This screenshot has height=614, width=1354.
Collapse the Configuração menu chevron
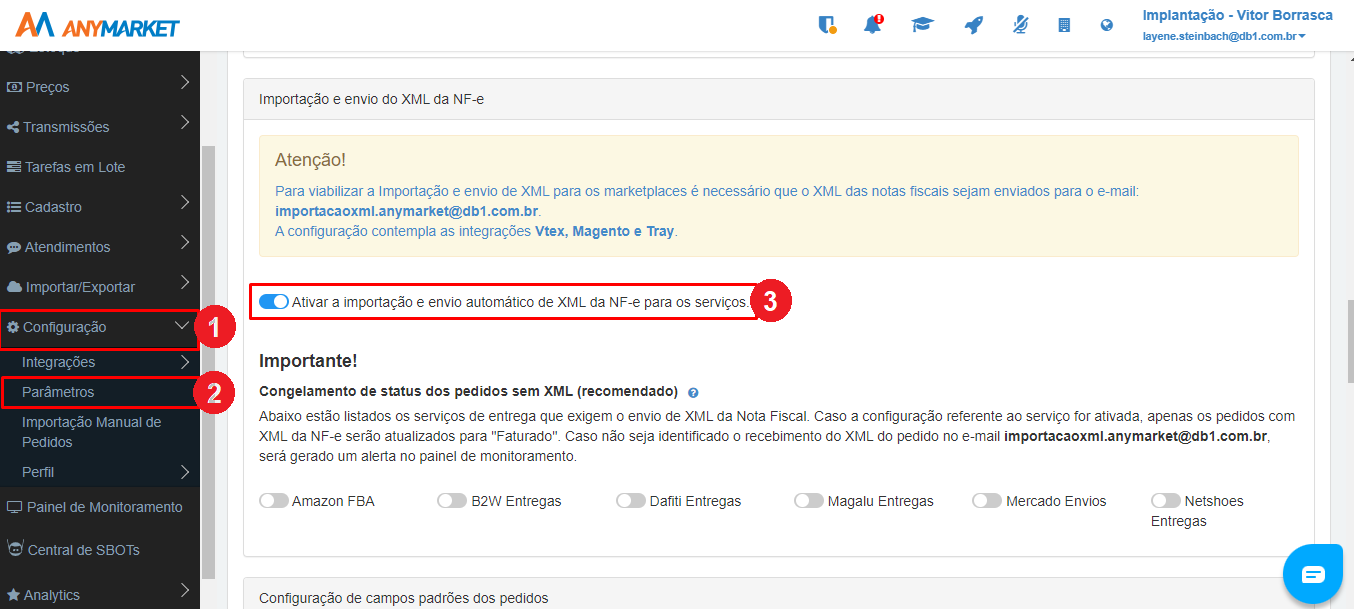pos(182,325)
